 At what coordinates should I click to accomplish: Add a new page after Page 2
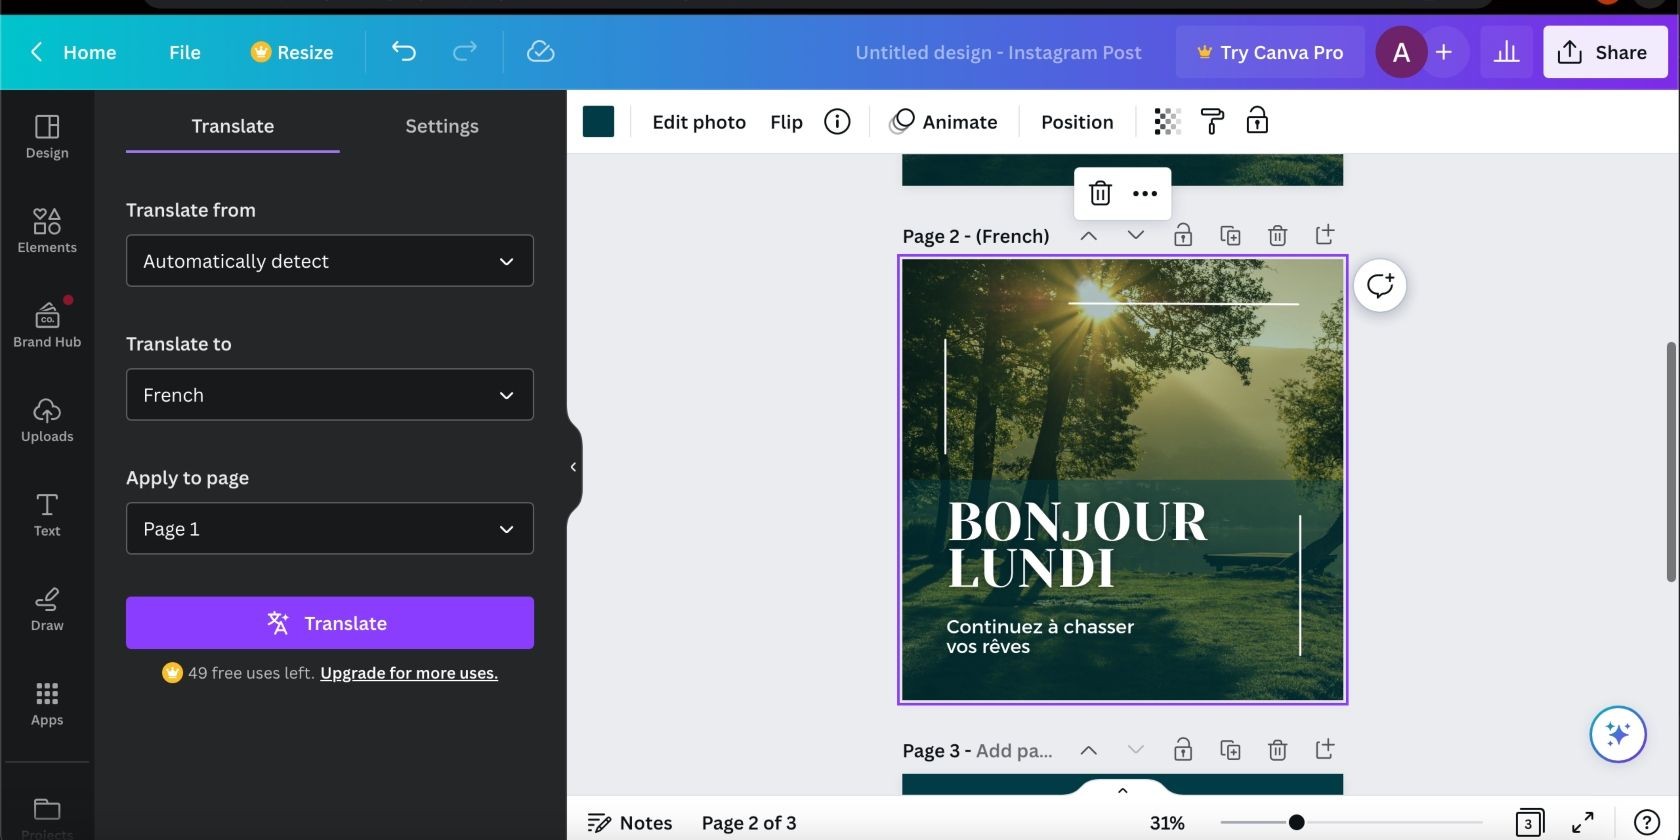point(1325,235)
